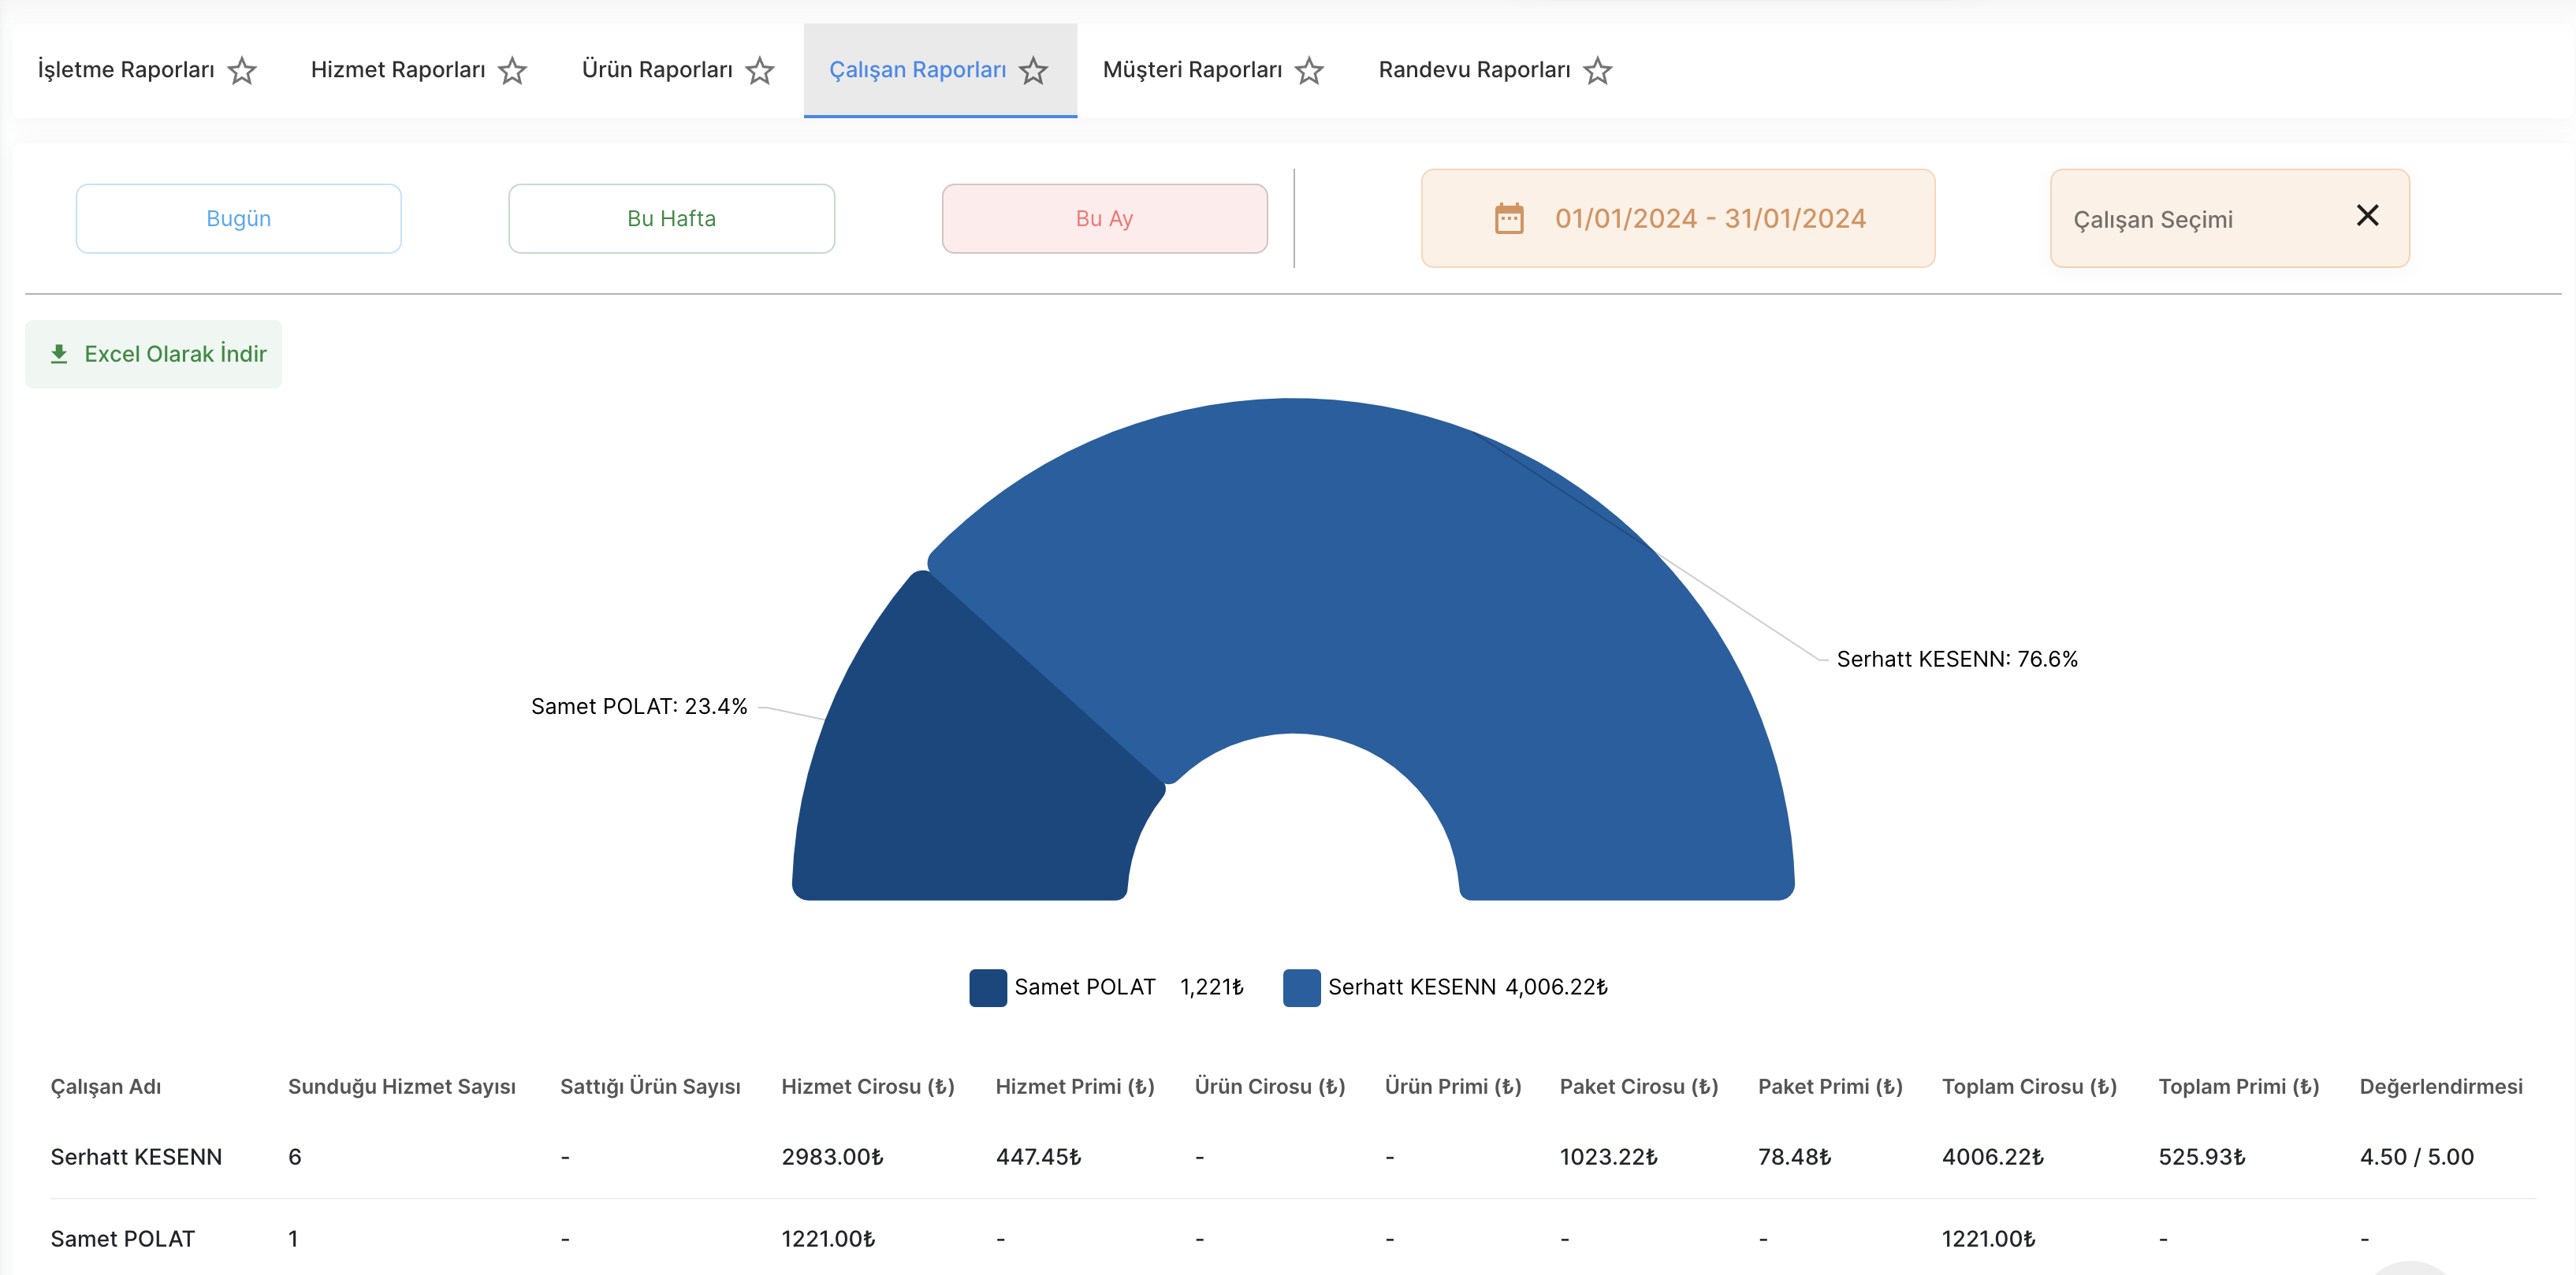Click Hizmet Primi (₺) column header
The height and width of the screenshot is (1275, 2576).
pyautogui.click(x=1075, y=1086)
